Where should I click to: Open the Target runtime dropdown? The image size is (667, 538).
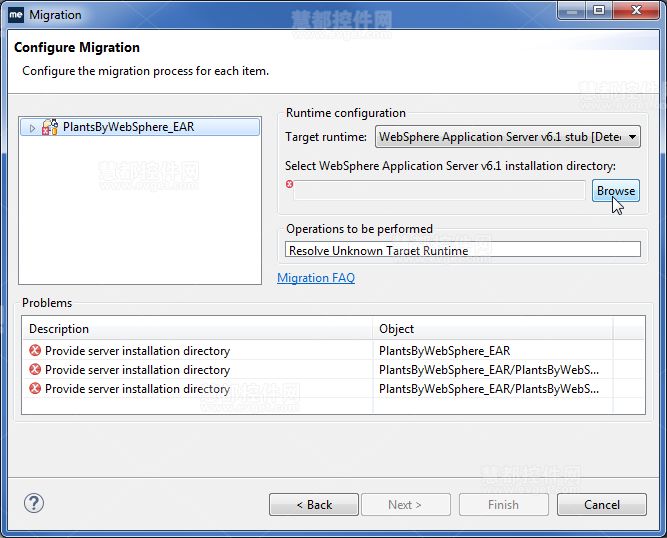point(507,137)
